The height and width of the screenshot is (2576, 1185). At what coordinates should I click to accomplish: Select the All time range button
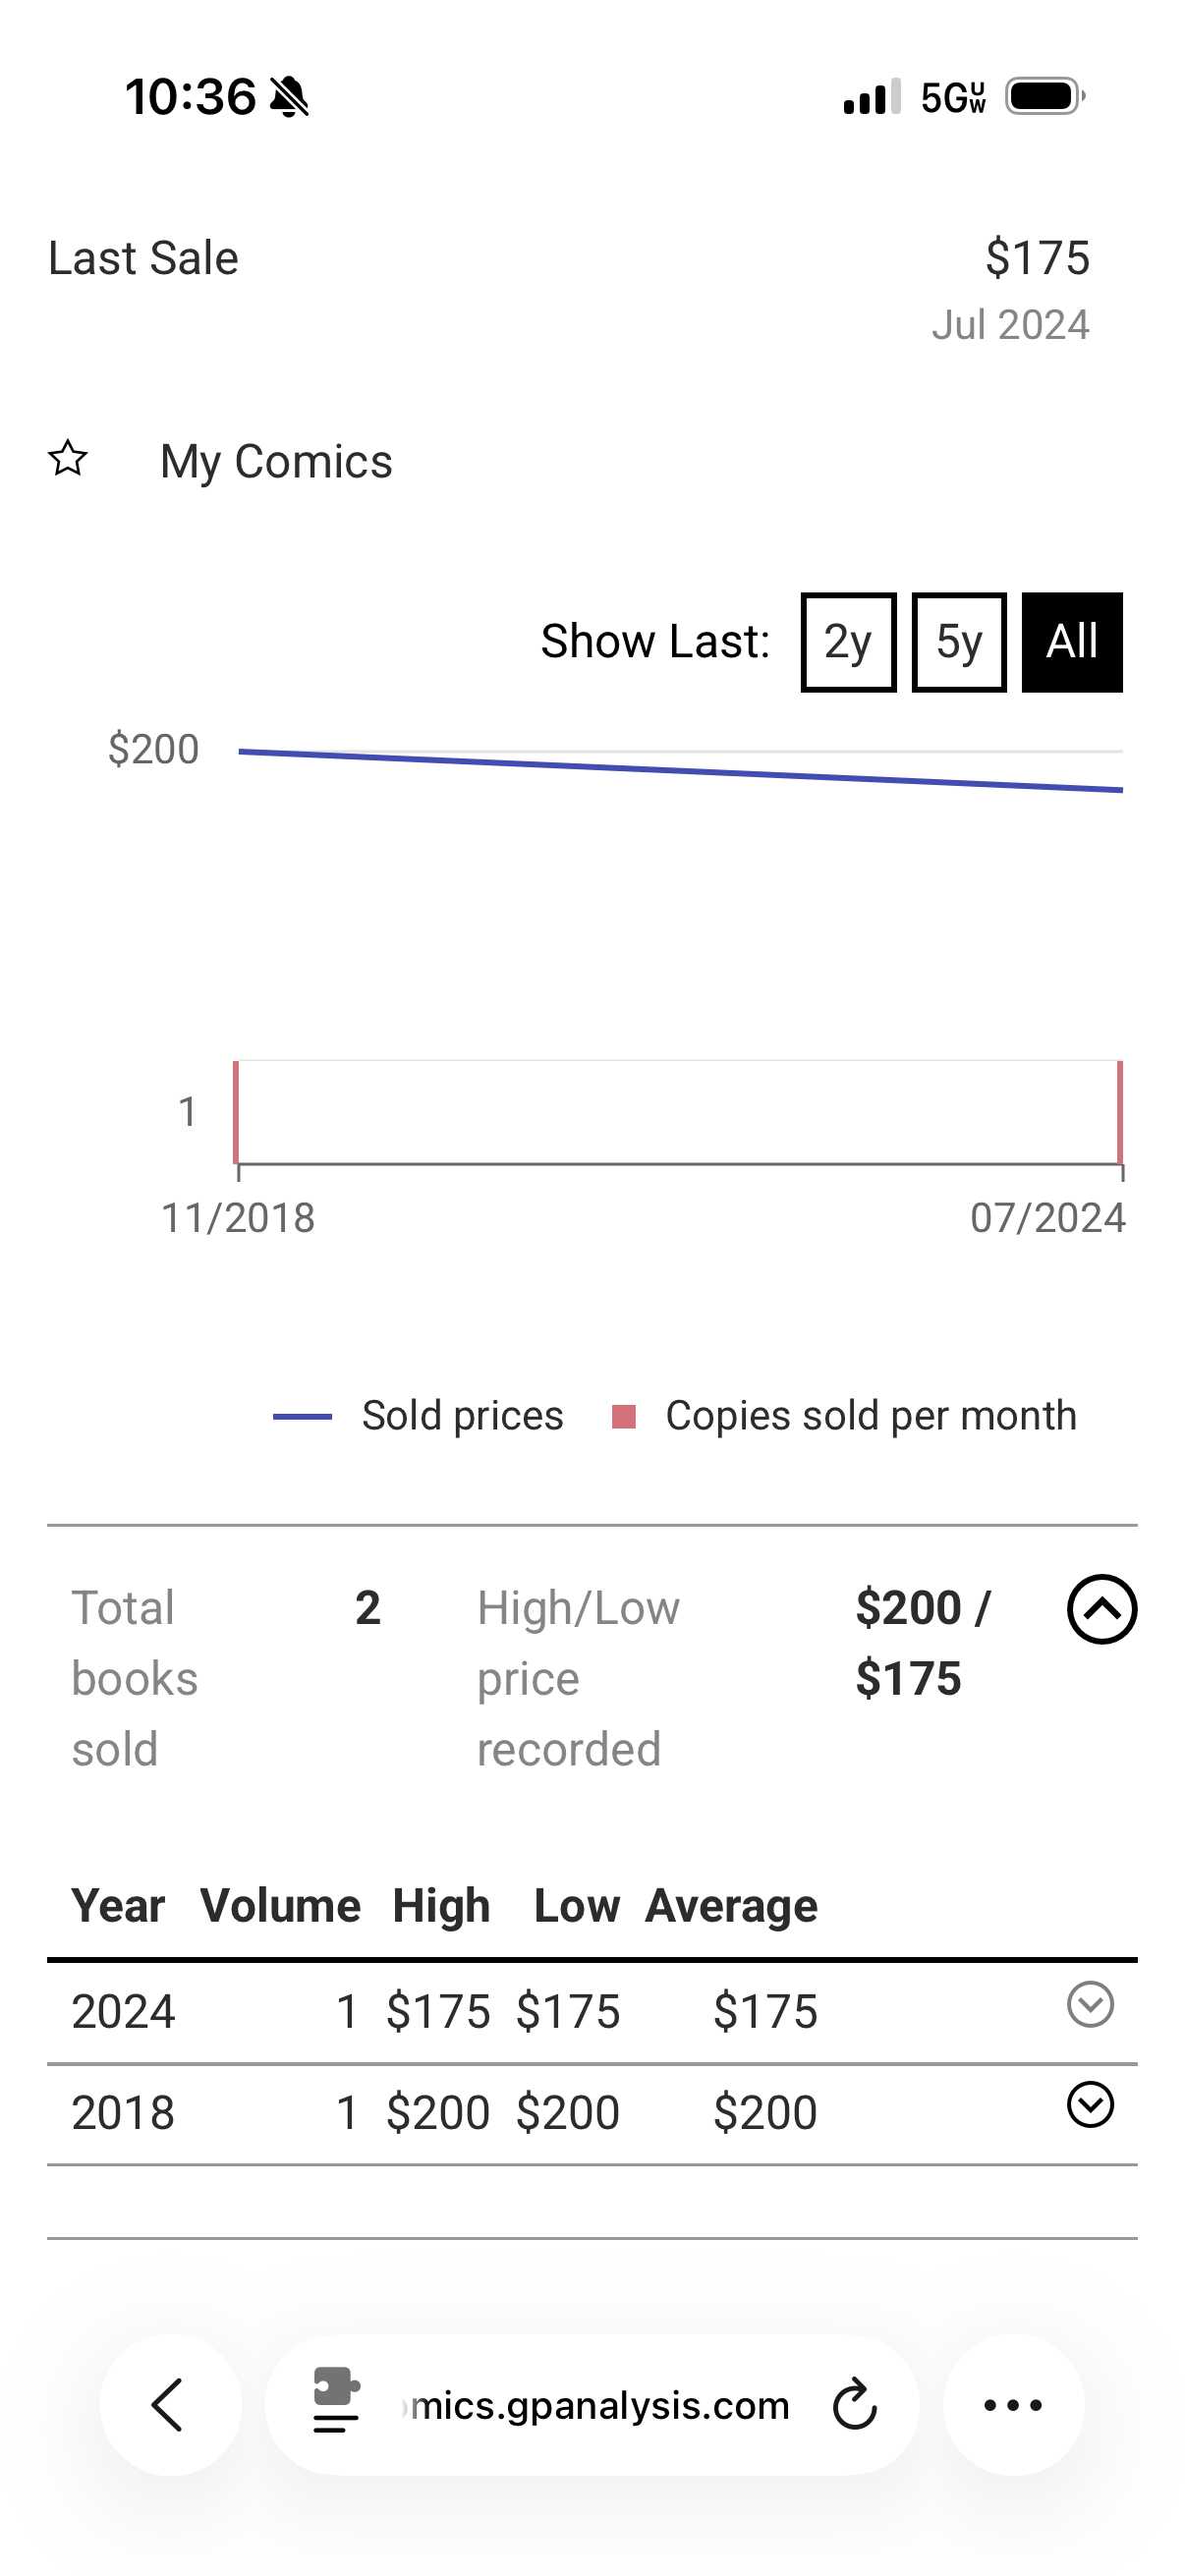[x=1071, y=642]
